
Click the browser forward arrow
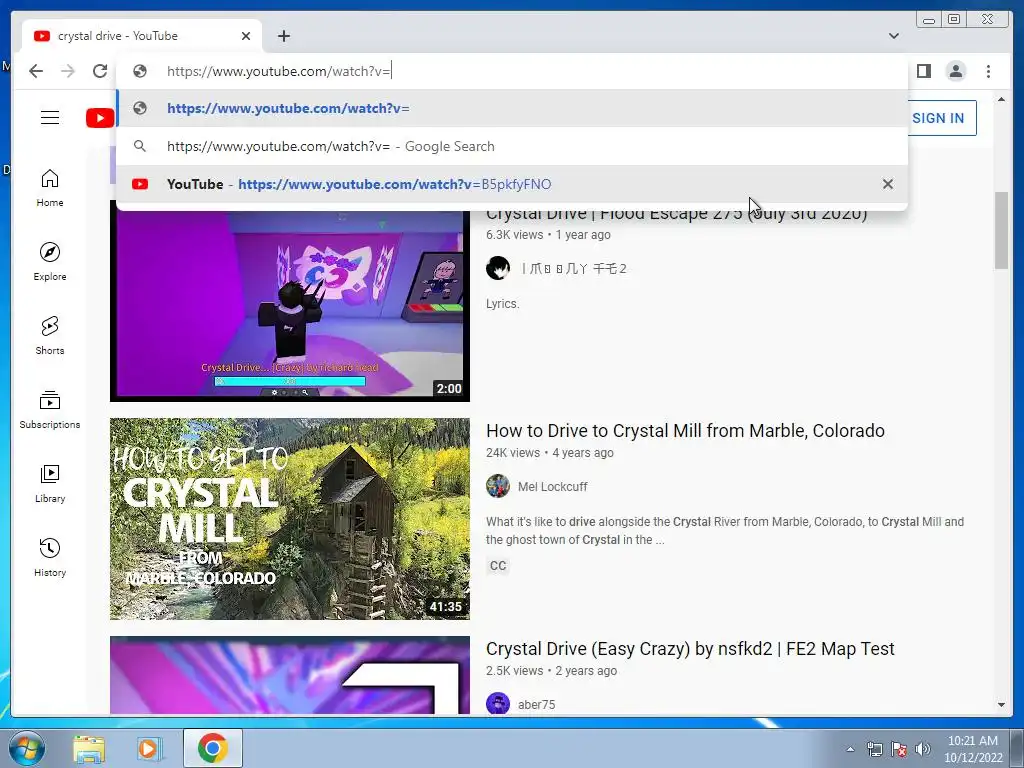point(68,71)
